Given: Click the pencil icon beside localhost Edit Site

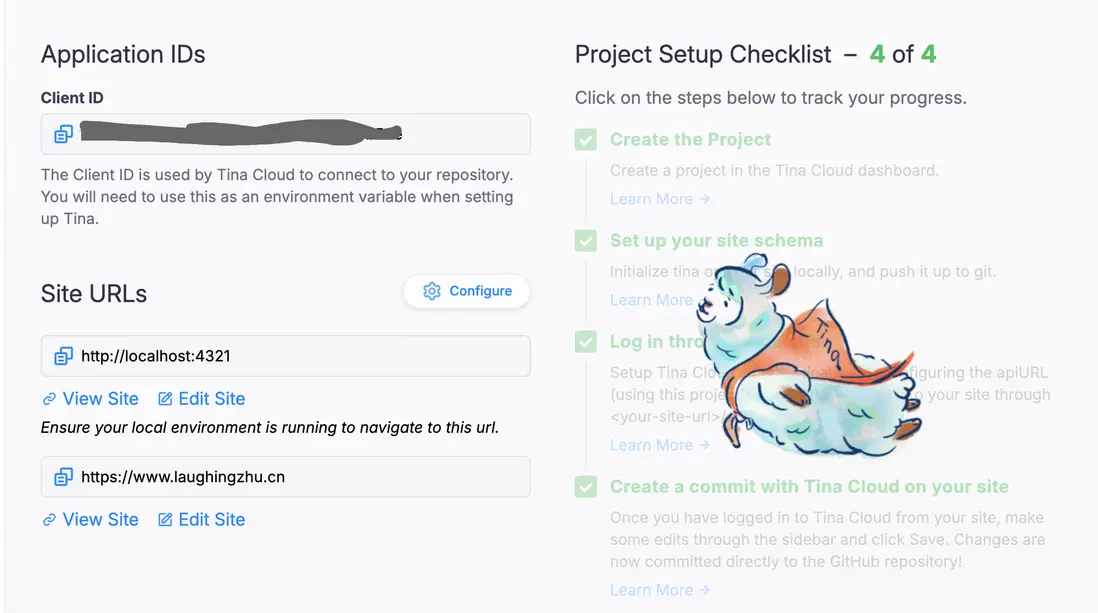Looking at the screenshot, I should [x=165, y=399].
